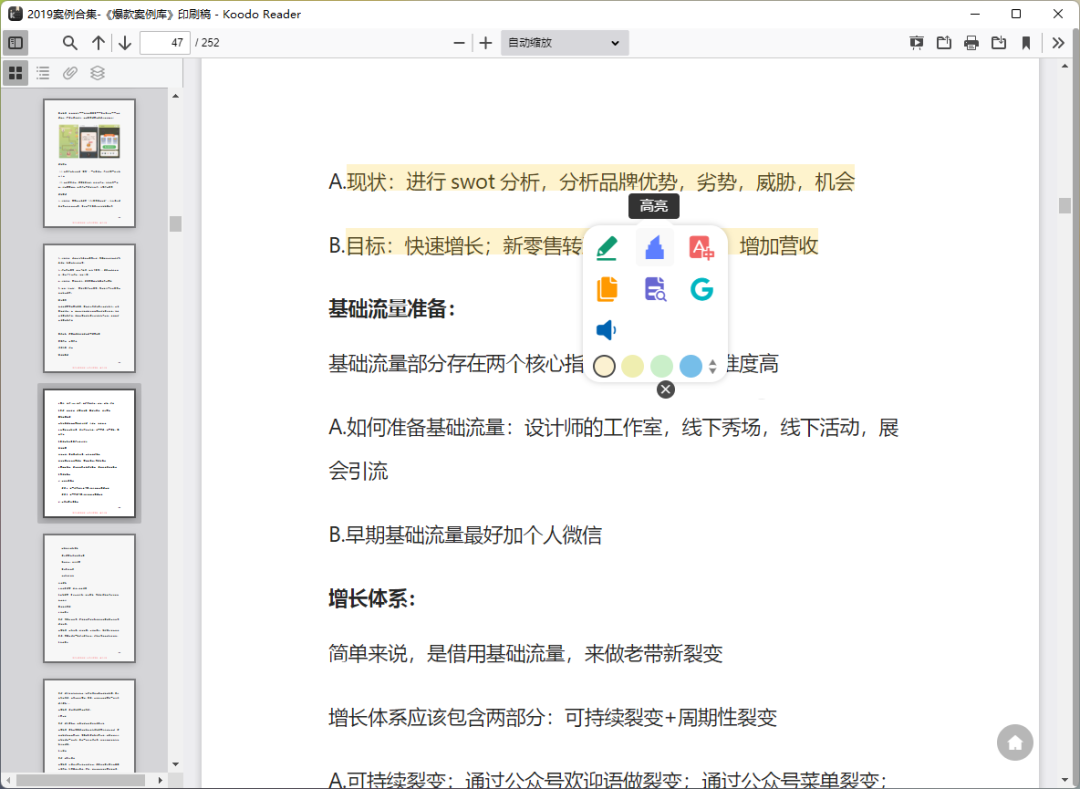
Task: Activate the blue highlight tool
Action: pos(654,248)
